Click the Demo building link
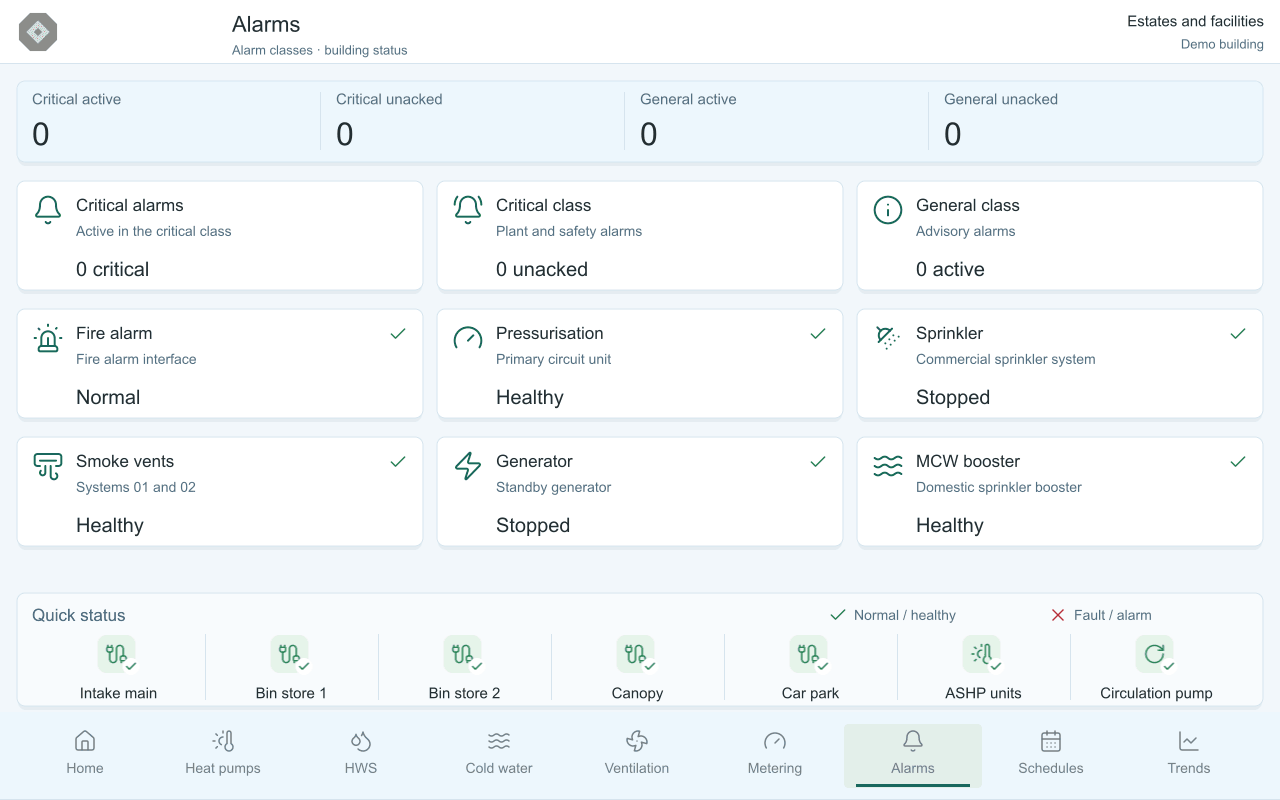Viewport: 1280px width, 800px height. pyautogui.click(x=1222, y=44)
